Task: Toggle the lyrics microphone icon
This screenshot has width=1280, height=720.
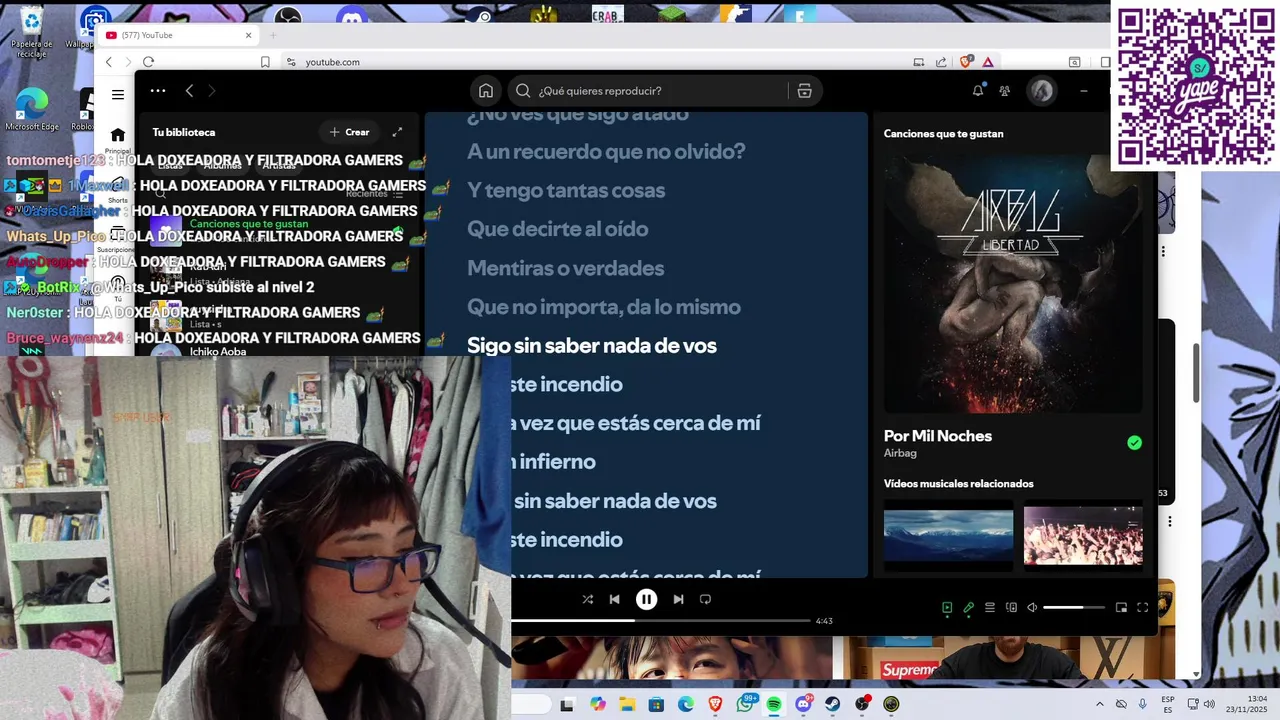Action: point(968,607)
